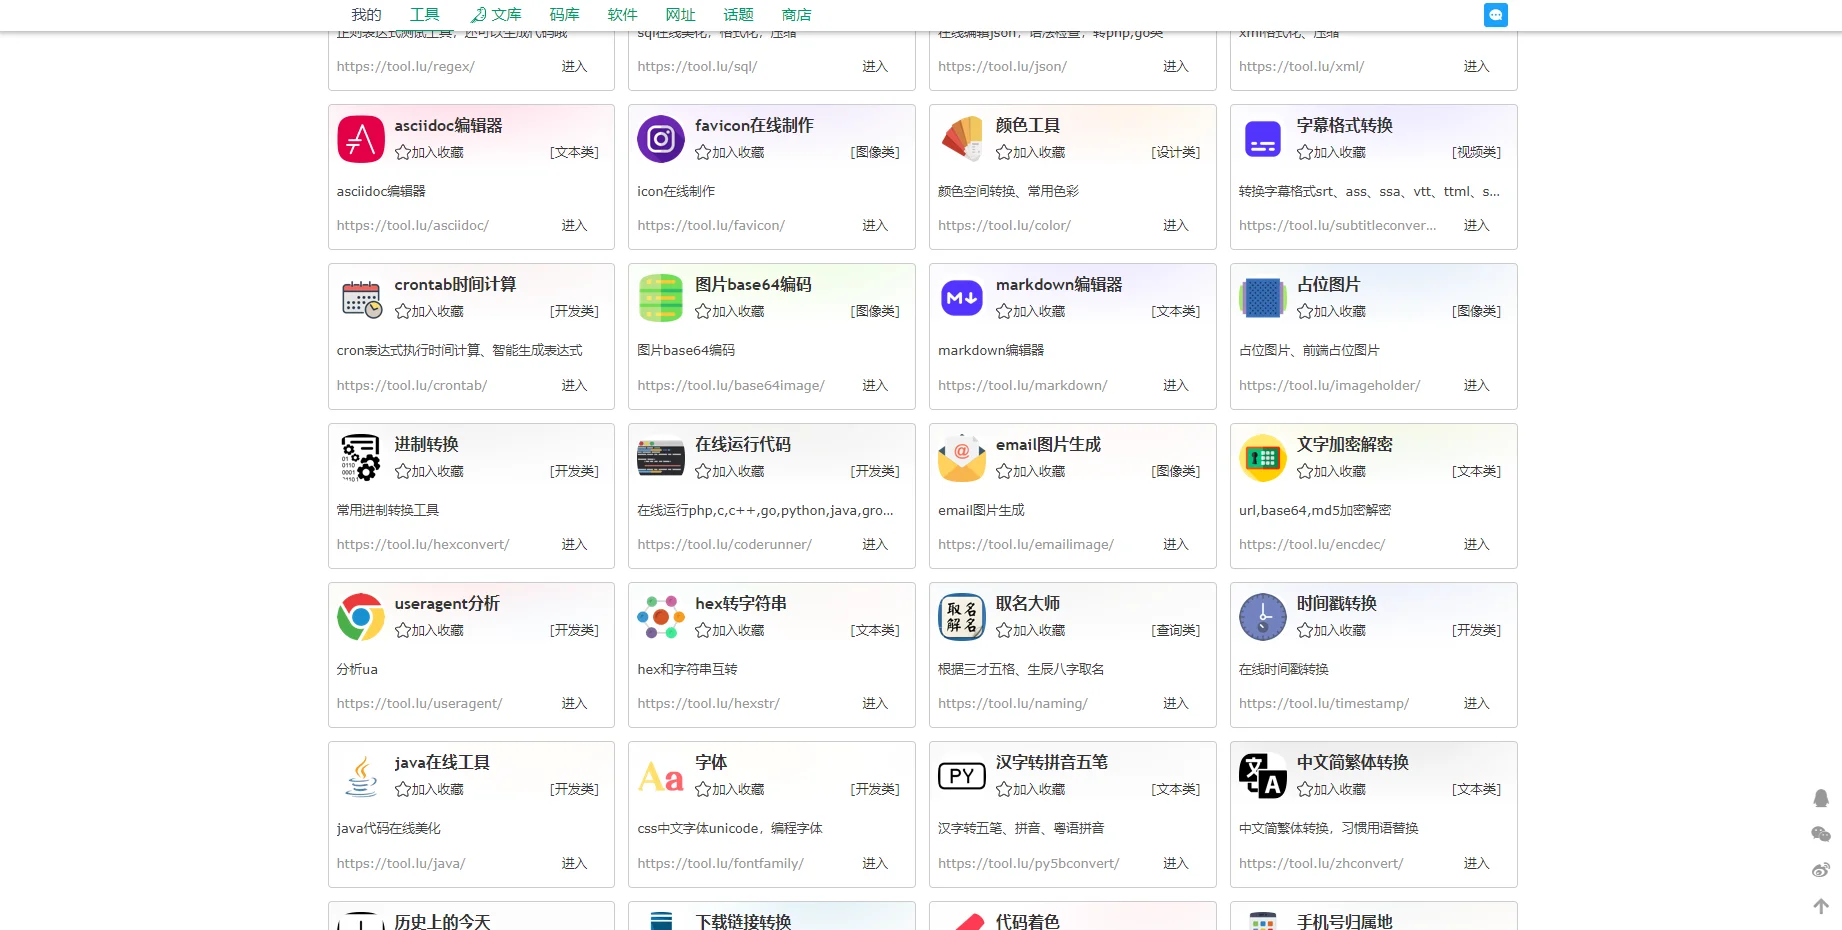This screenshot has width=1842, height=930.
Task: Open the markdown编辑器 icon
Action: pyautogui.click(x=962, y=298)
